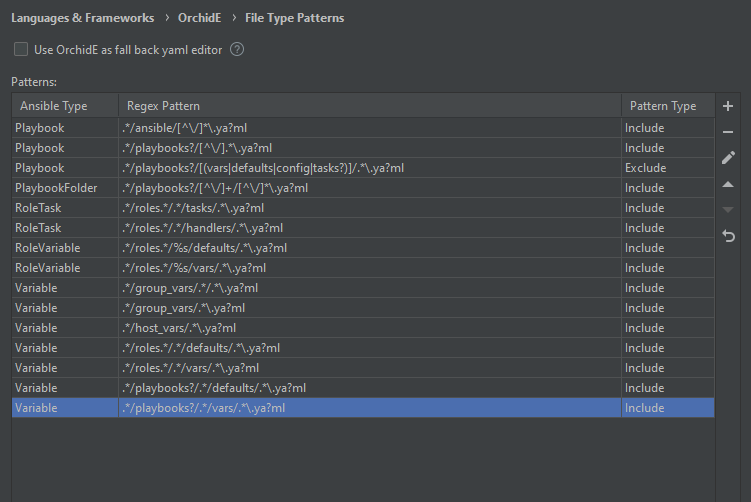This screenshot has height=502, width=751.
Task: Select the PlaybookFolder row
Action: point(363,188)
